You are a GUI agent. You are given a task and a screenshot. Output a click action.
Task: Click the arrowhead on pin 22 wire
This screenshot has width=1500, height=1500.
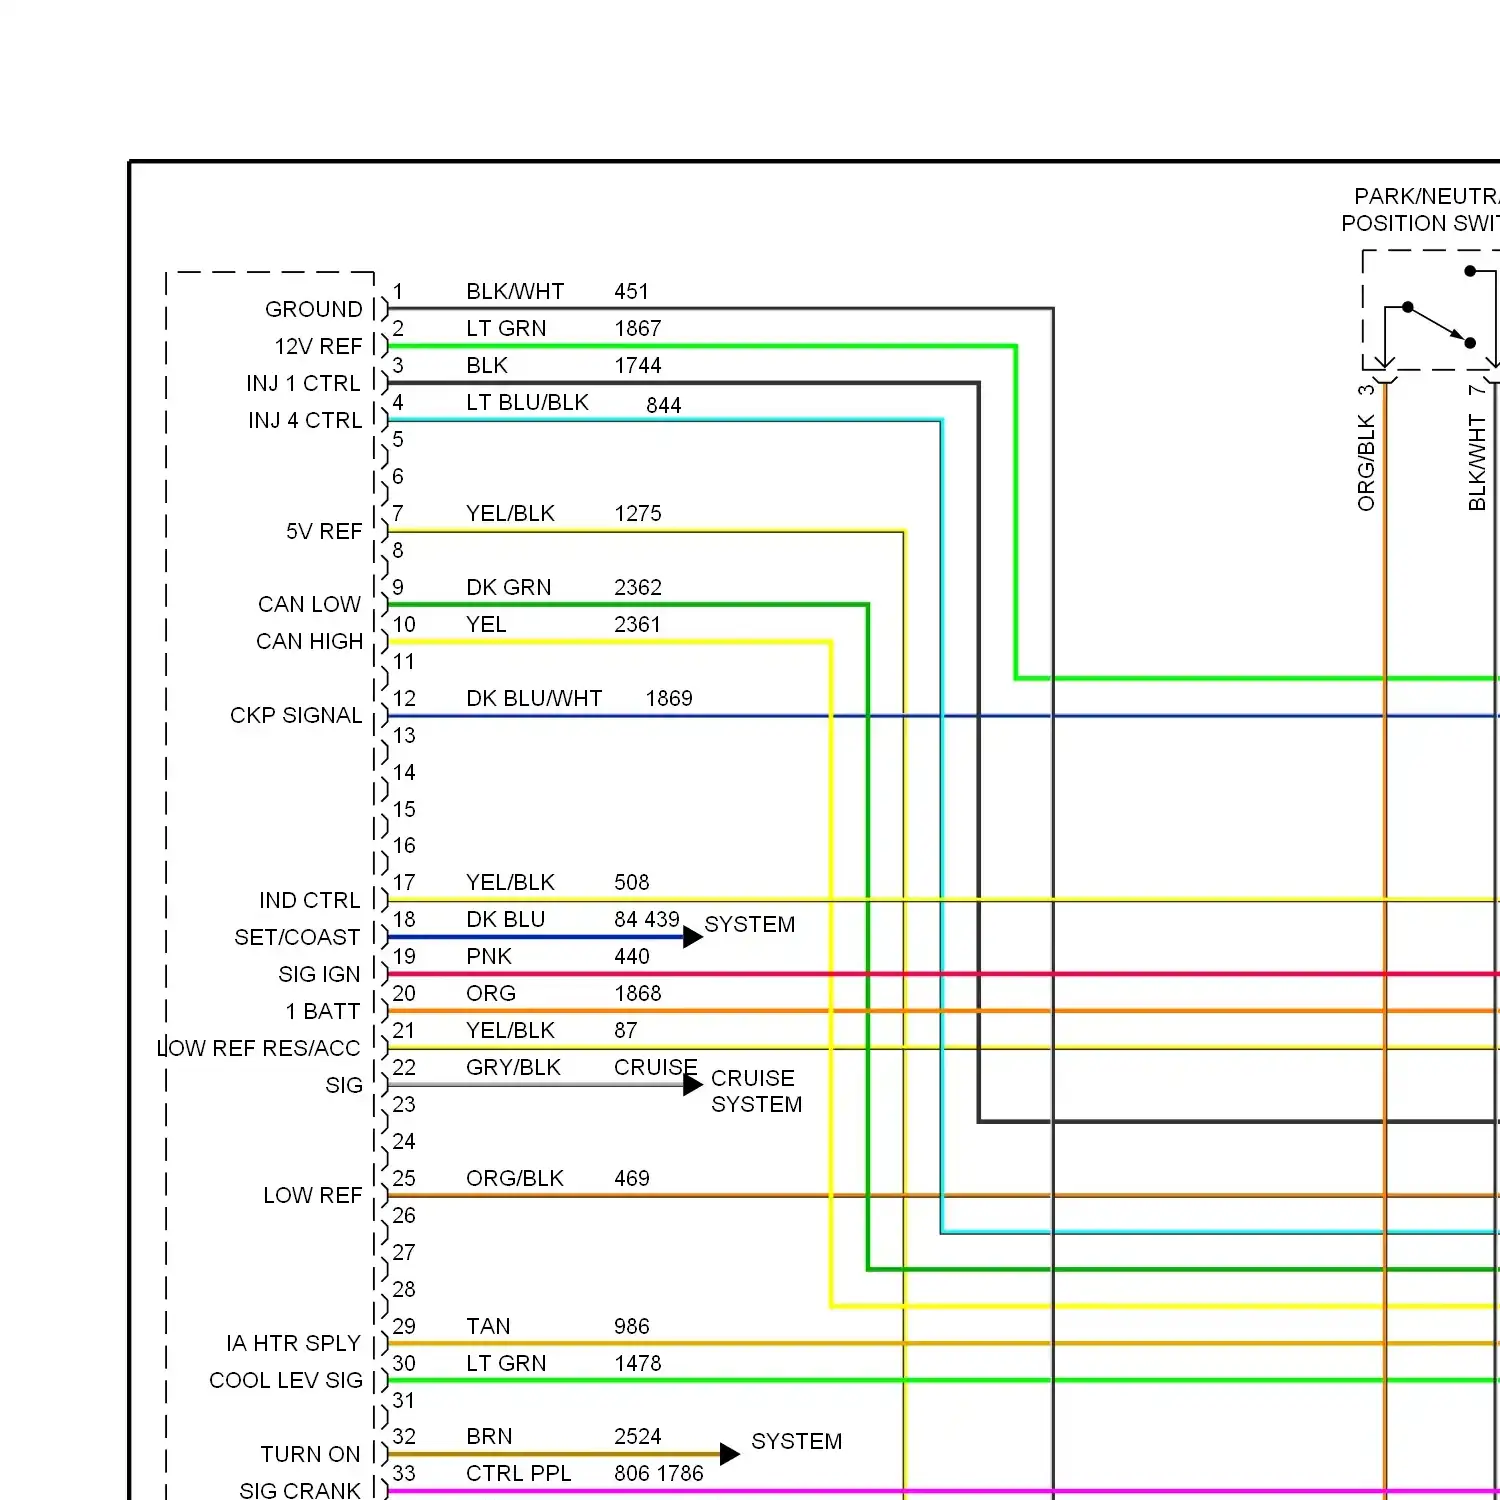coord(692,1085)
